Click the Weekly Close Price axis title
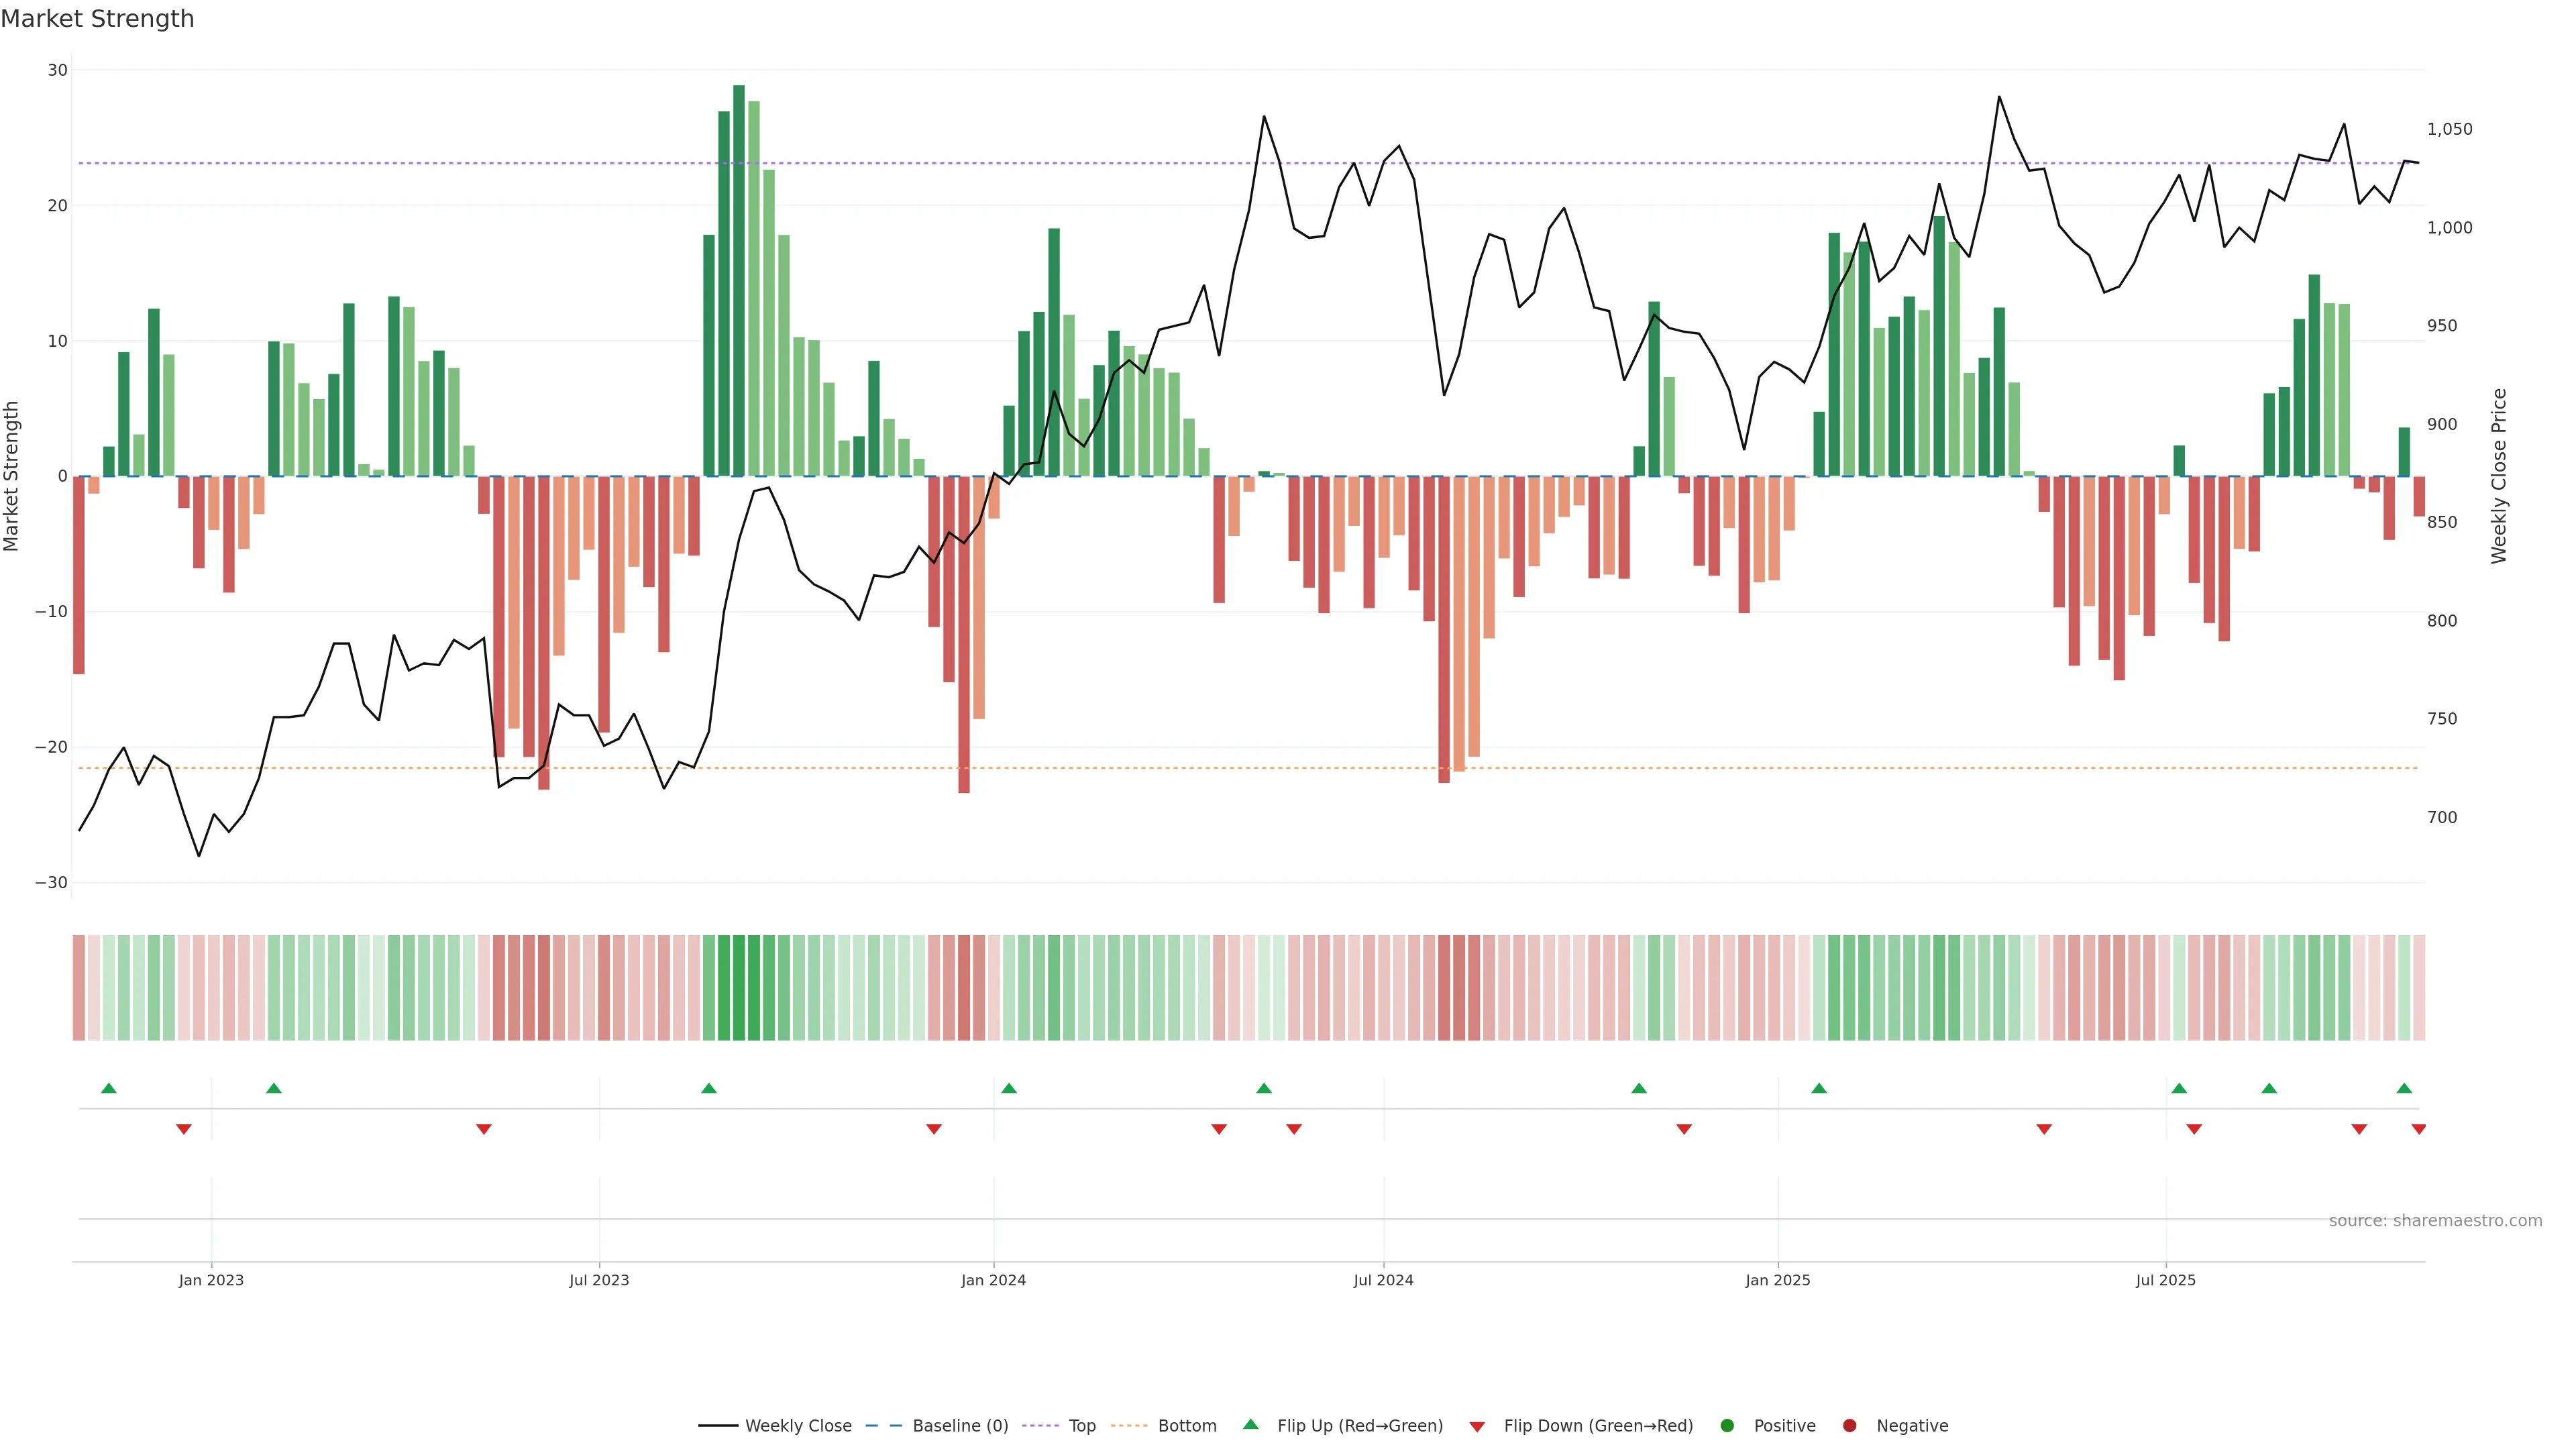Screen dimensions: 2576x1449 click(2499, 476)
